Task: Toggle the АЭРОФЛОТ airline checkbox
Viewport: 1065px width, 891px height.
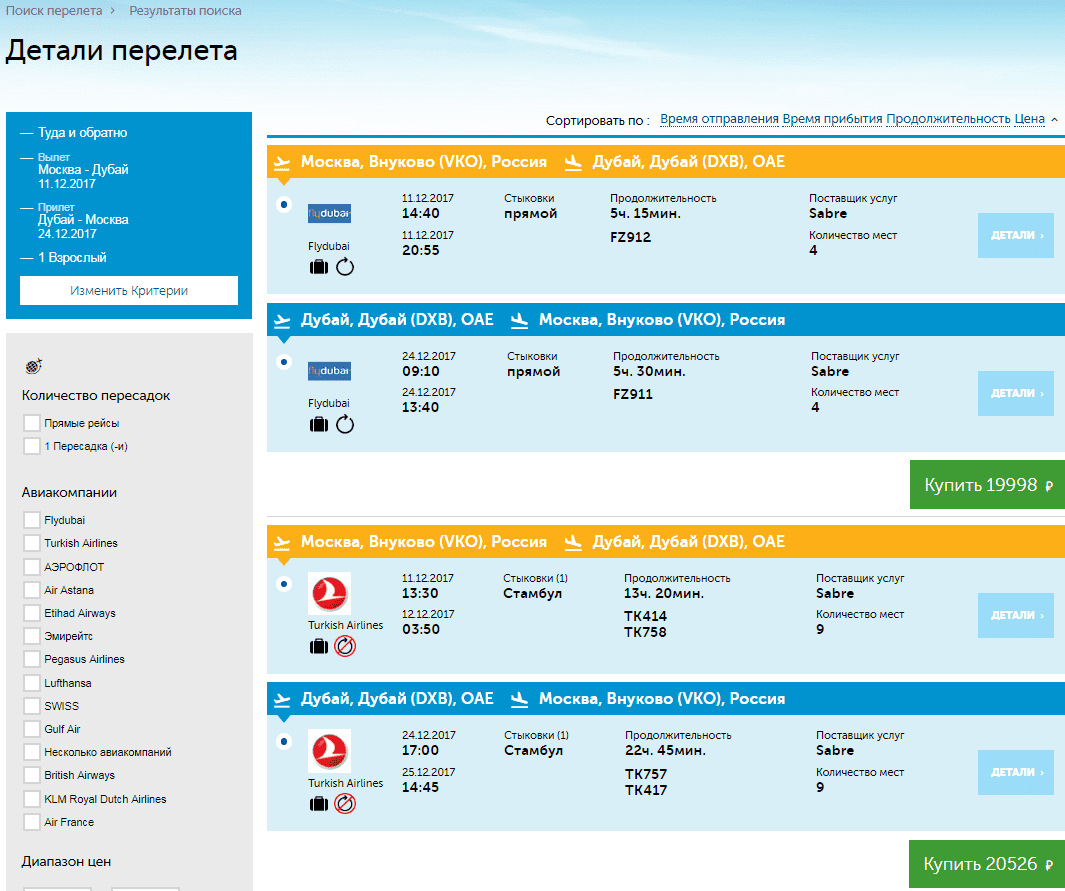Action: [31, 567]
